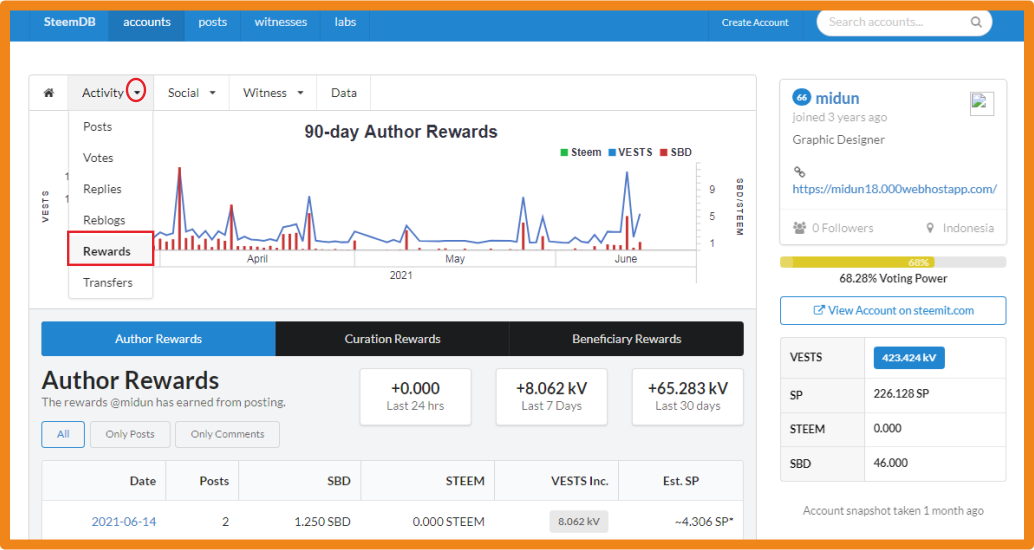Click the voting power progress bar
Screen dimensions: 1034x550
point(893,262)
